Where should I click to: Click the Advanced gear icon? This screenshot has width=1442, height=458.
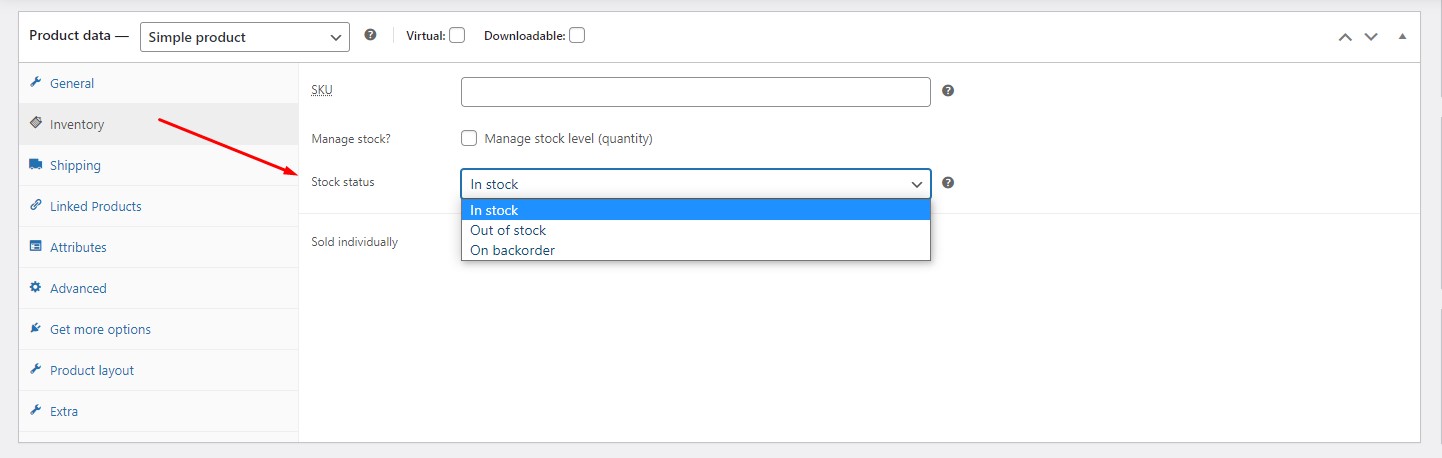pos(35,288)
